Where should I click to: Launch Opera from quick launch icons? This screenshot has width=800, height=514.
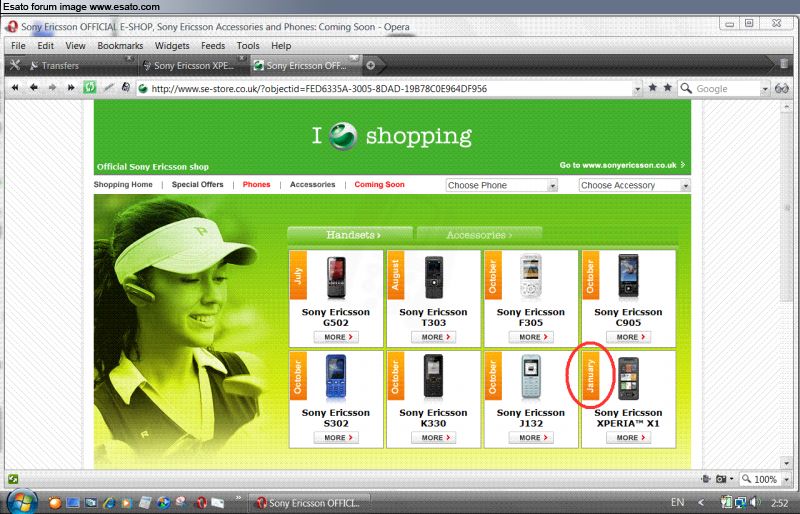pos(201,503)
